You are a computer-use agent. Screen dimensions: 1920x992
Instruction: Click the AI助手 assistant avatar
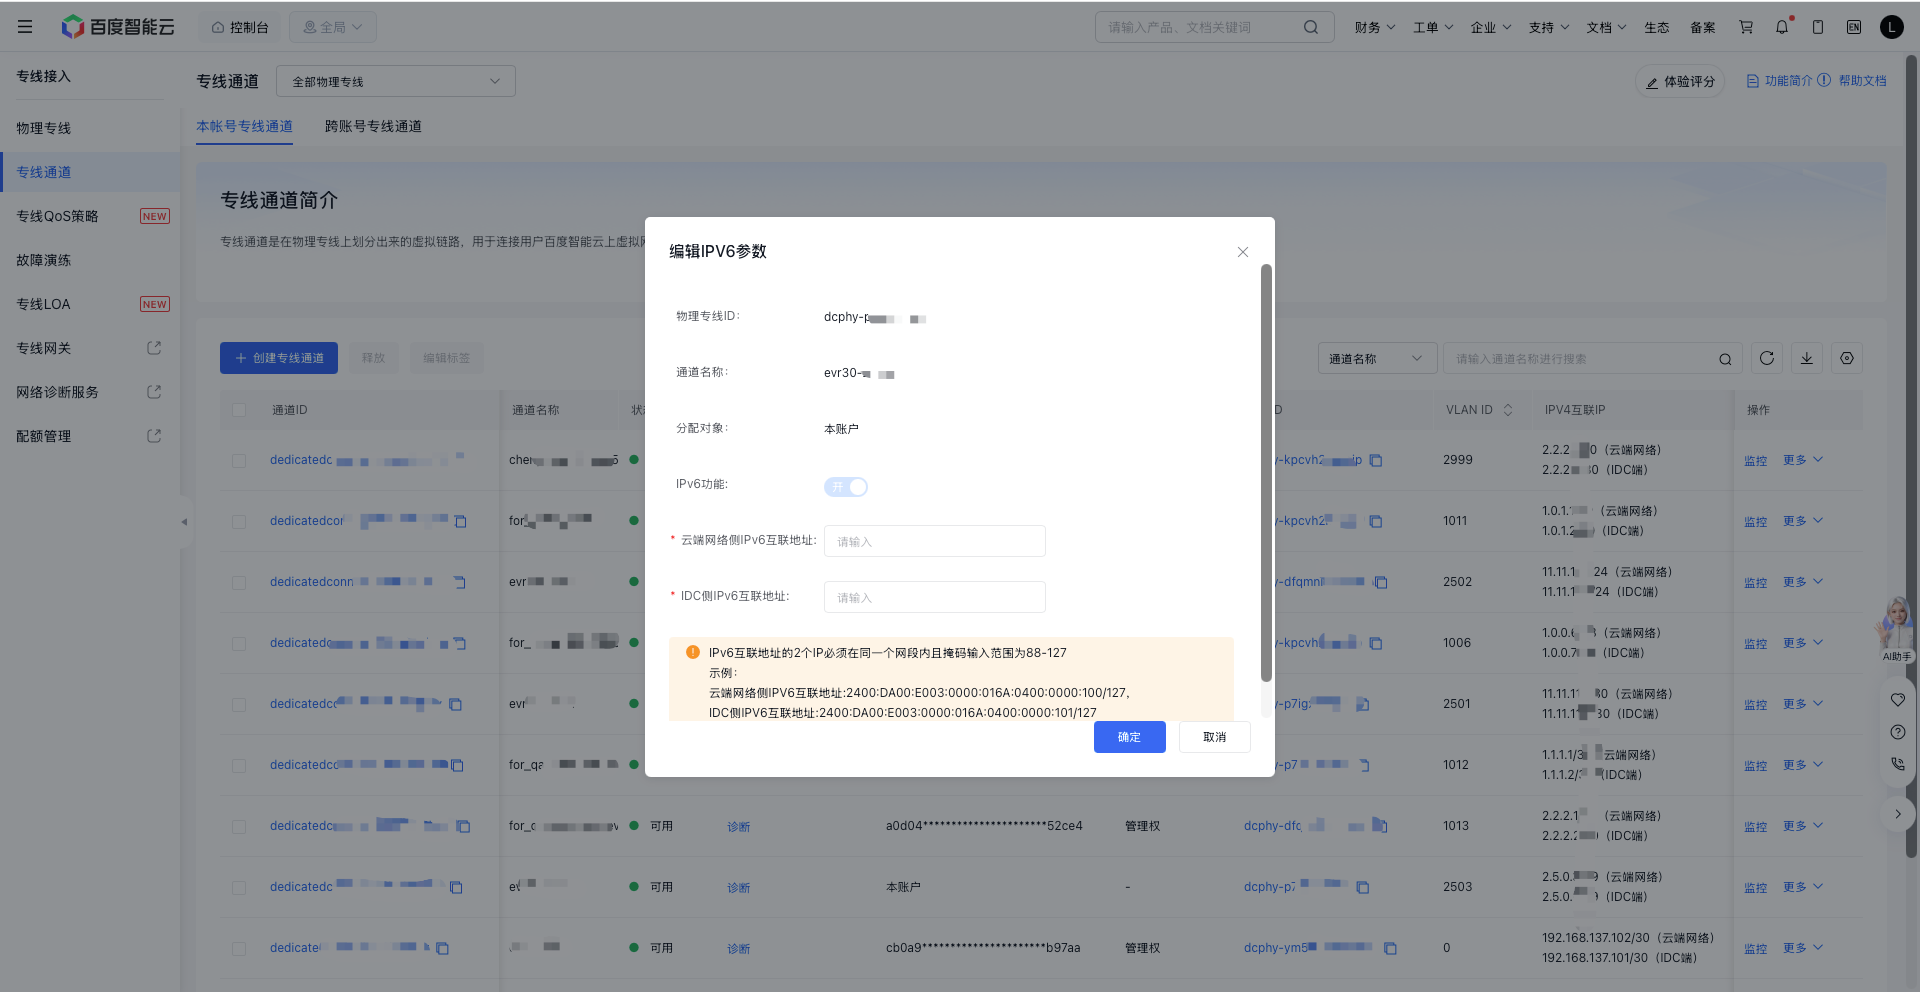(1896, 630)
